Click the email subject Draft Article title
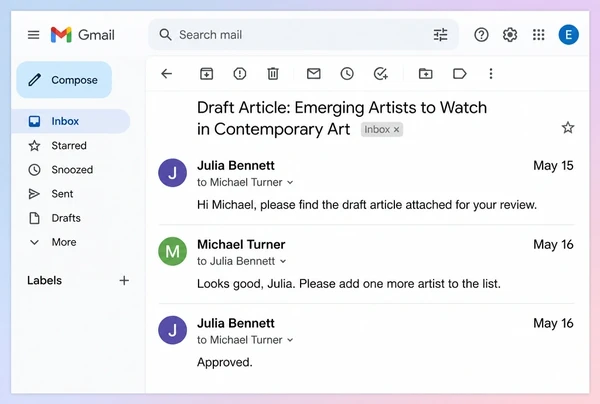600x404 pixels. 342,118
